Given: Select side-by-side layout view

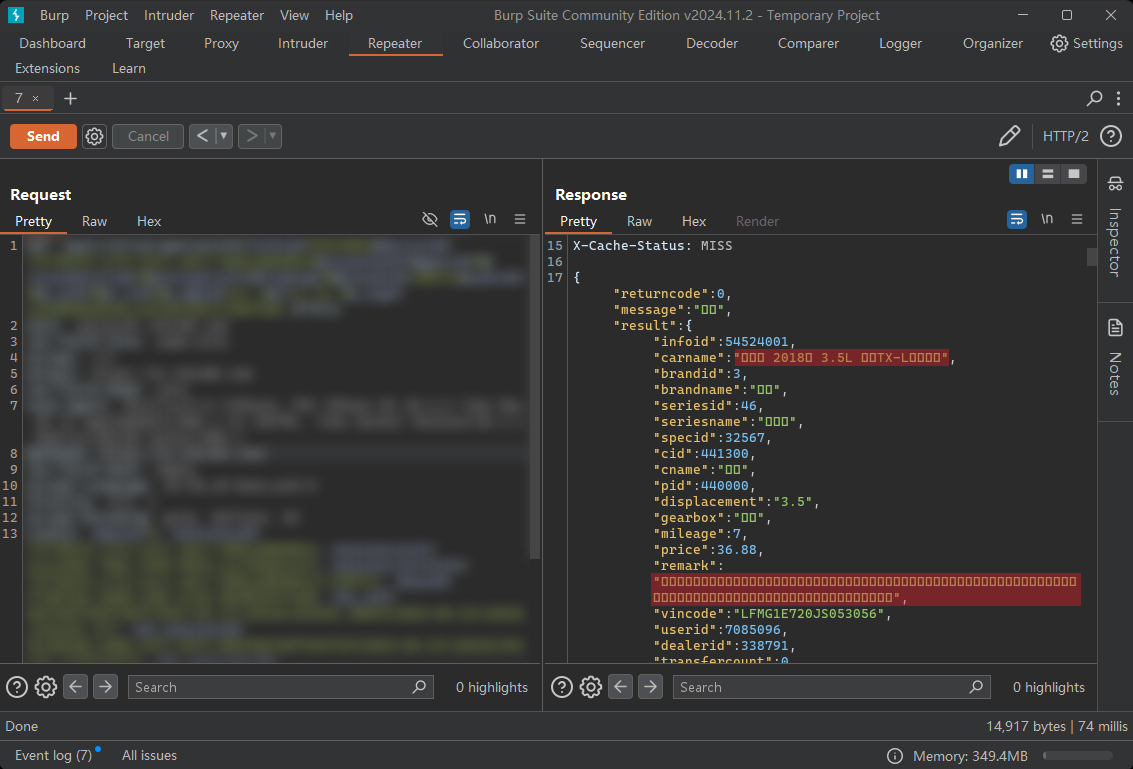Looking at the screenshot, I should [1022, 174].
